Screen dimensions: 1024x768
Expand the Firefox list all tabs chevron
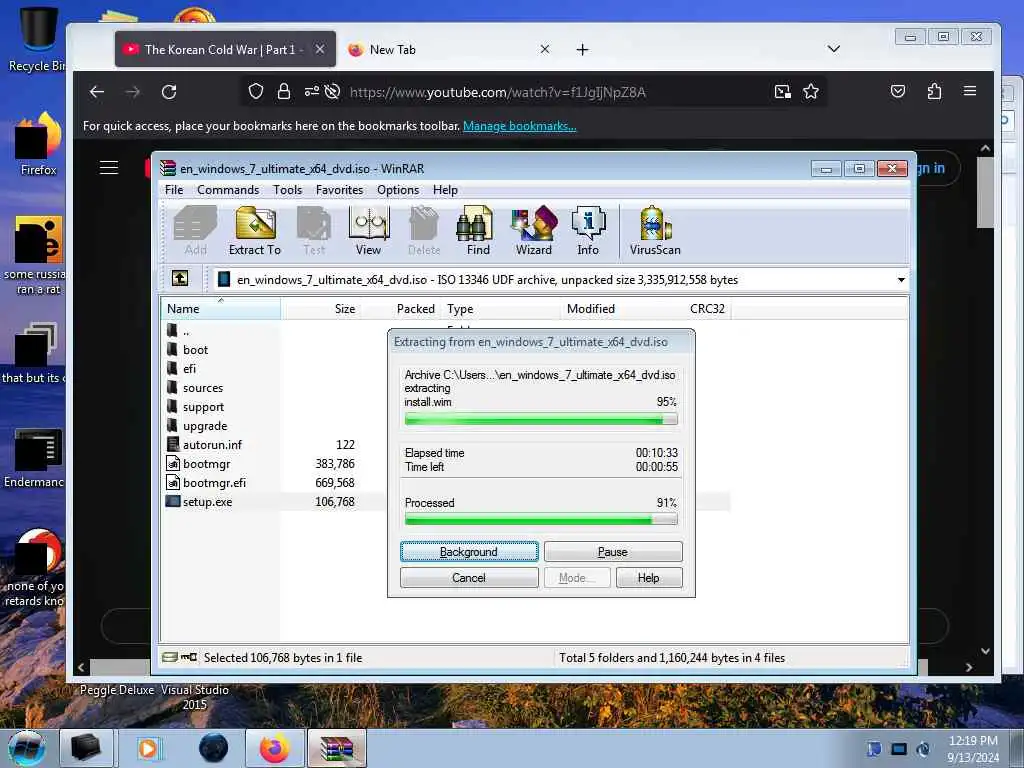pyautogui.click(x=834, y=49)
